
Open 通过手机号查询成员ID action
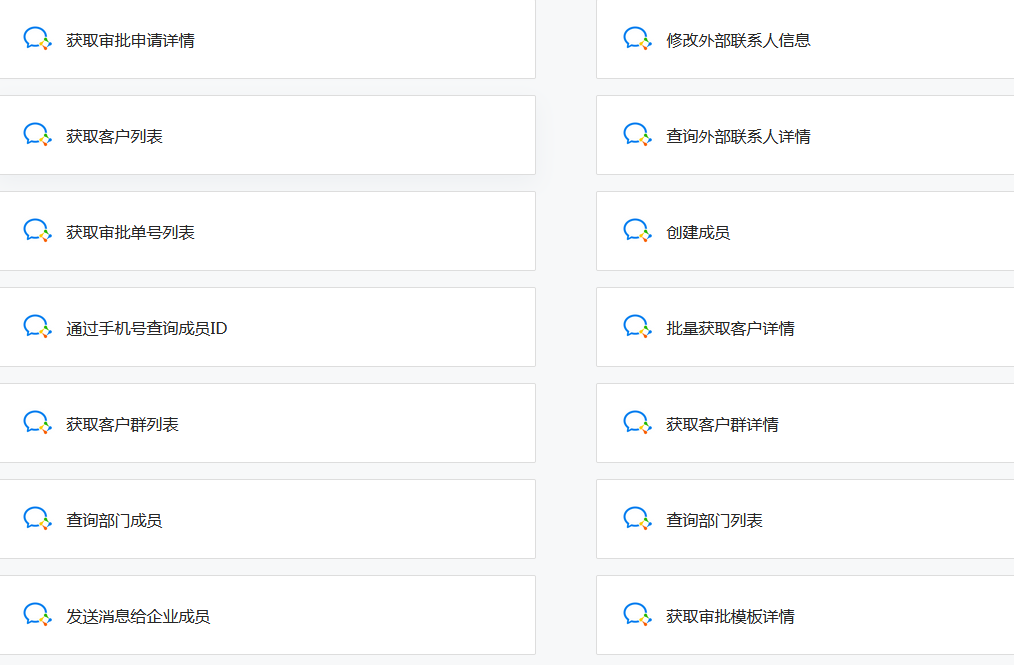click(x=268, y=327)
